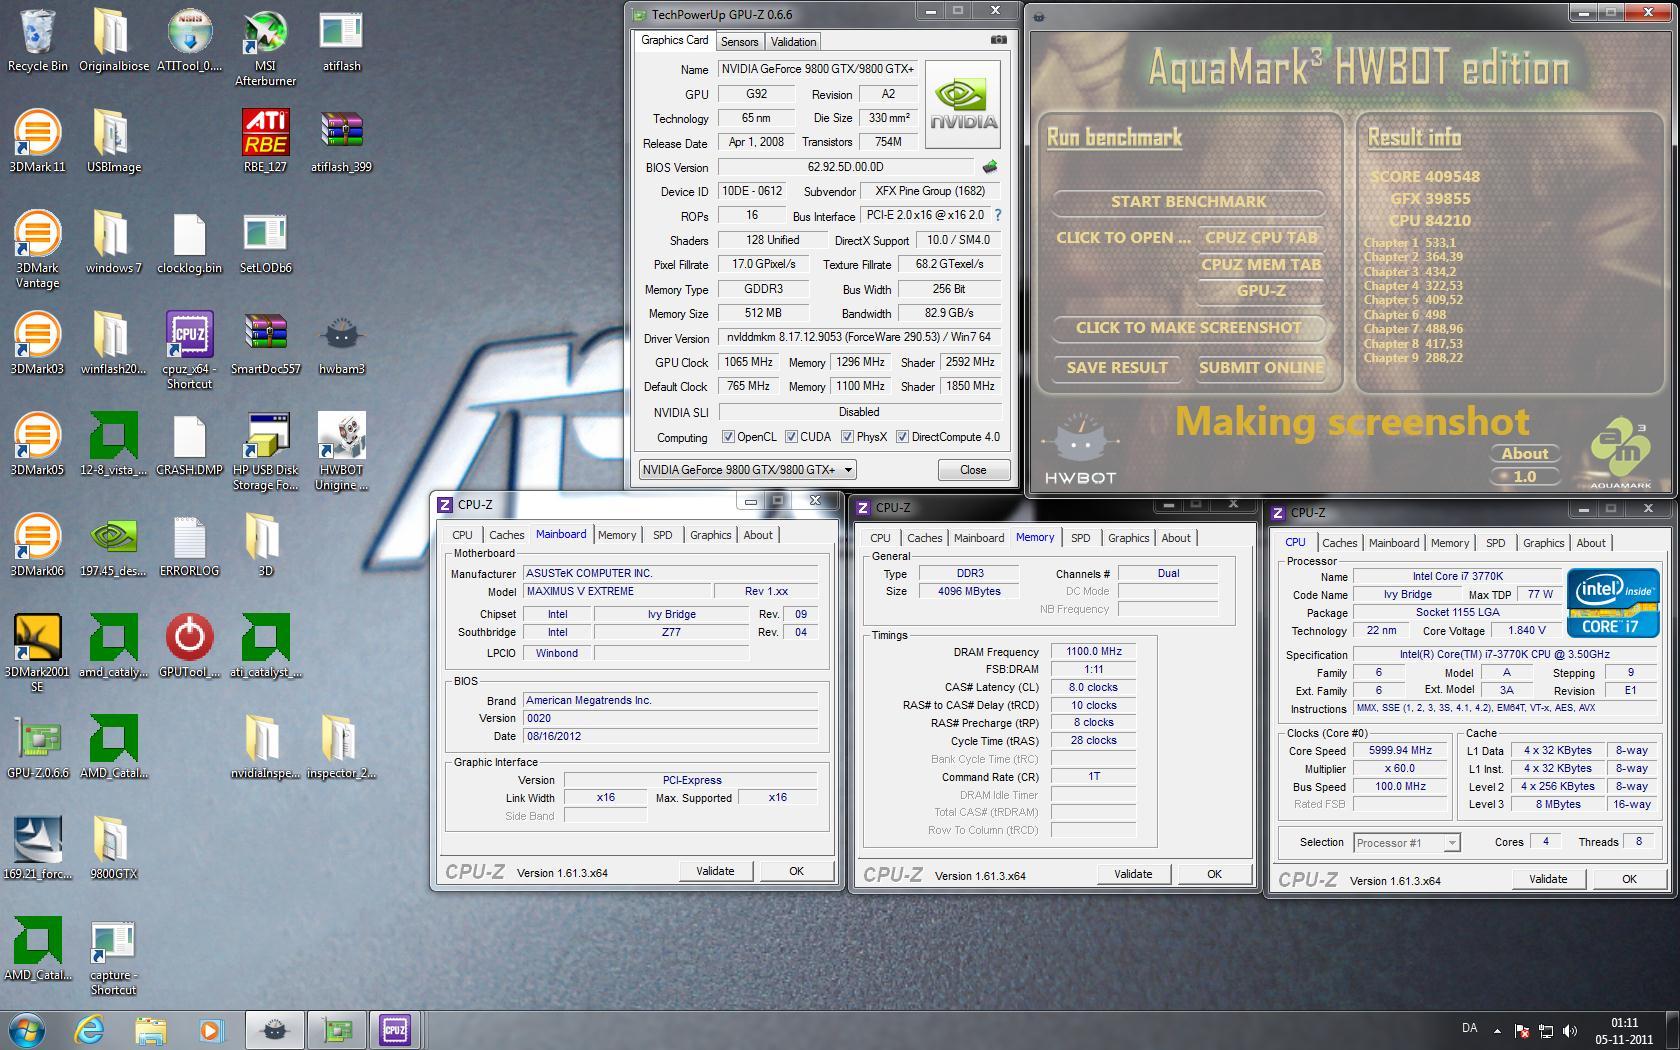Click CPUZ MEM TAB button in AquaMark
1680x1050 pixels.
pyautogui.click(x=1261, y=265)
